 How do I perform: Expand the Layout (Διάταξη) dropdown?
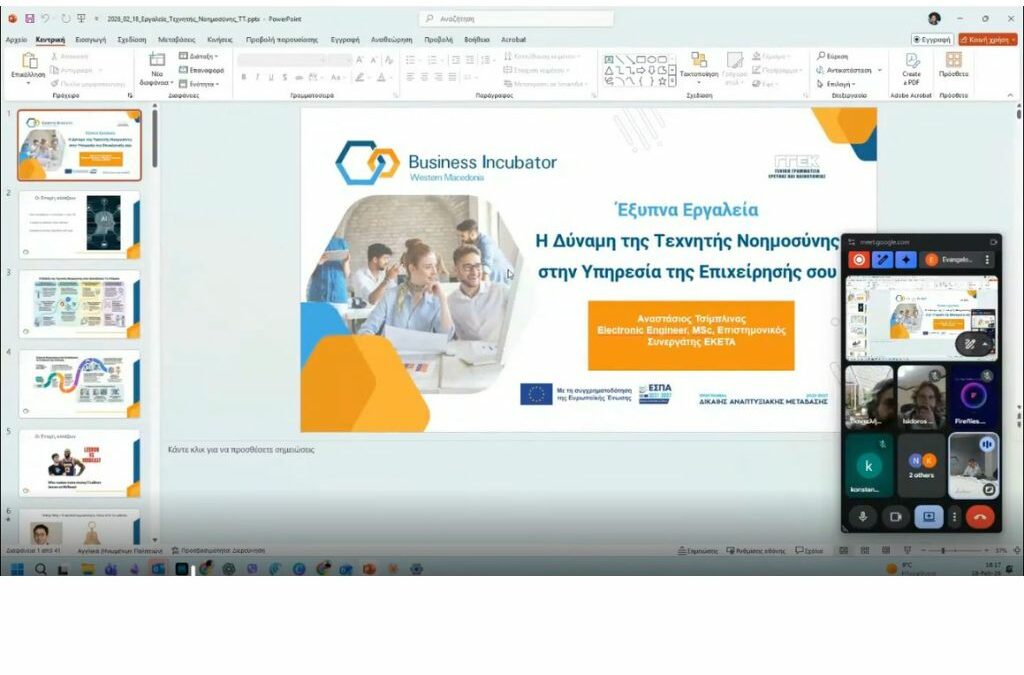200,56
